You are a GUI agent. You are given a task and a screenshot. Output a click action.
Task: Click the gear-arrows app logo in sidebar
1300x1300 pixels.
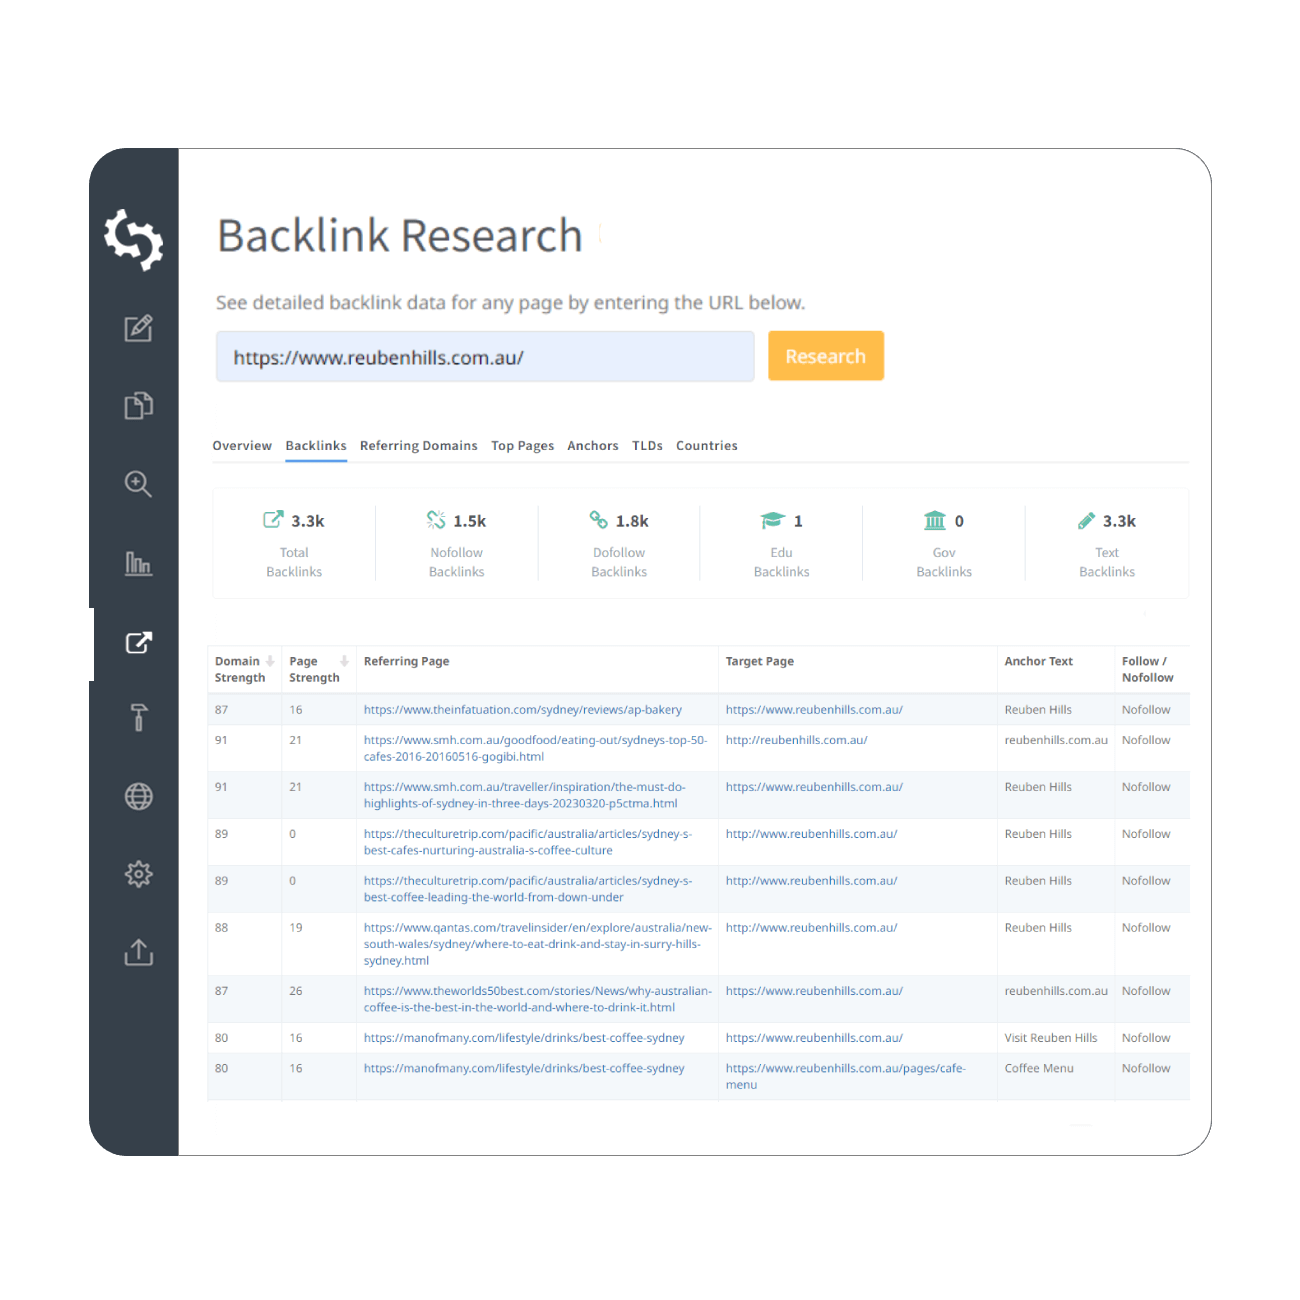point(134,239)
